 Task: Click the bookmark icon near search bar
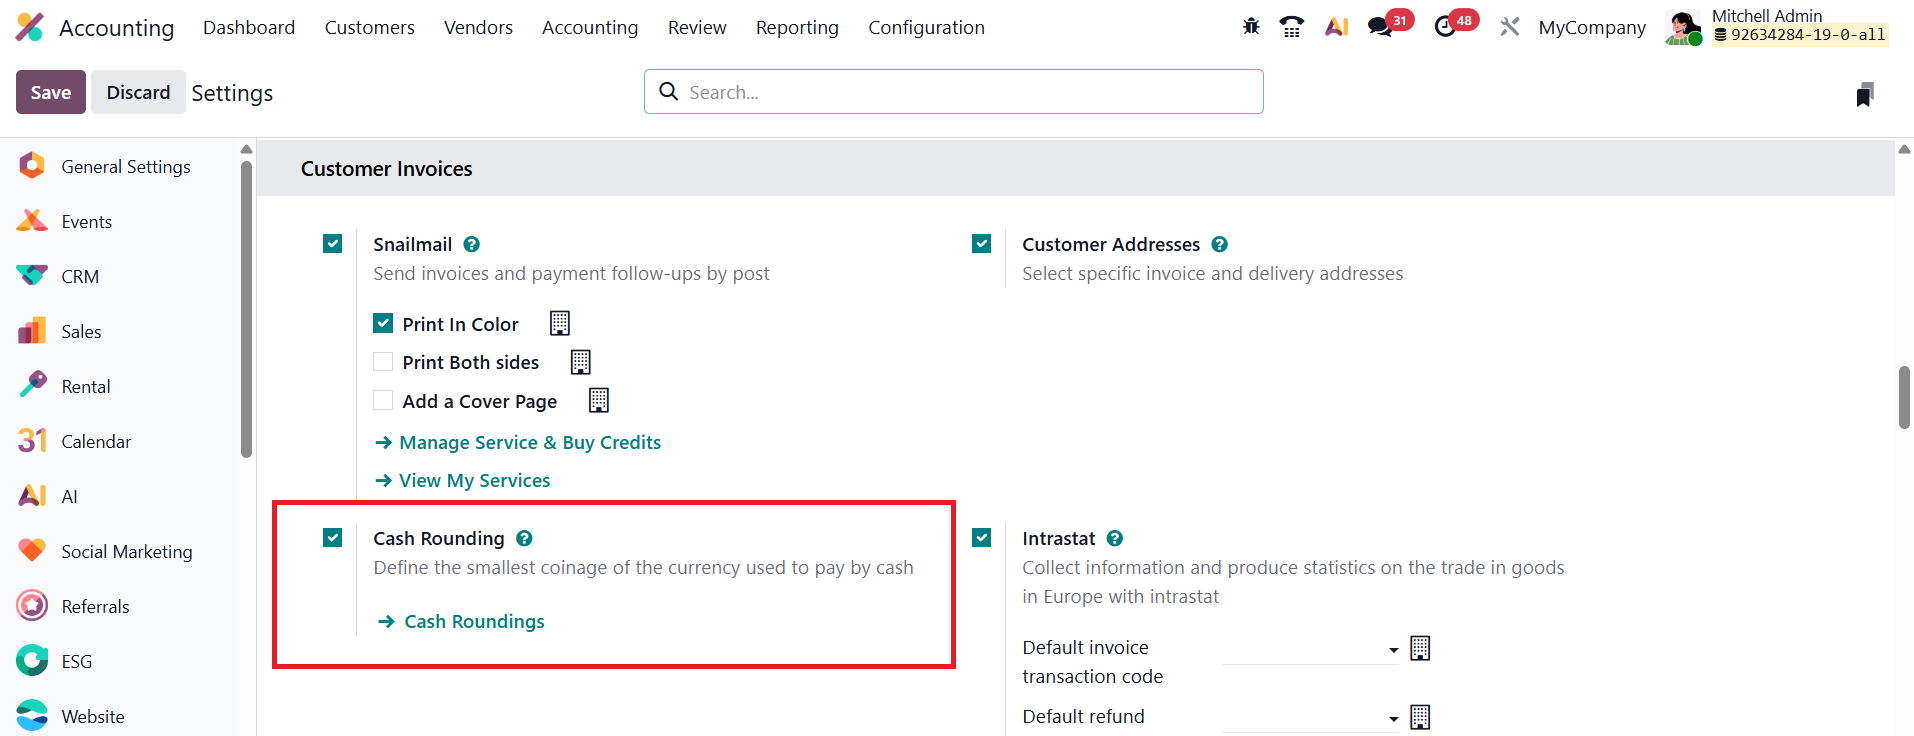pos(1864,95)
